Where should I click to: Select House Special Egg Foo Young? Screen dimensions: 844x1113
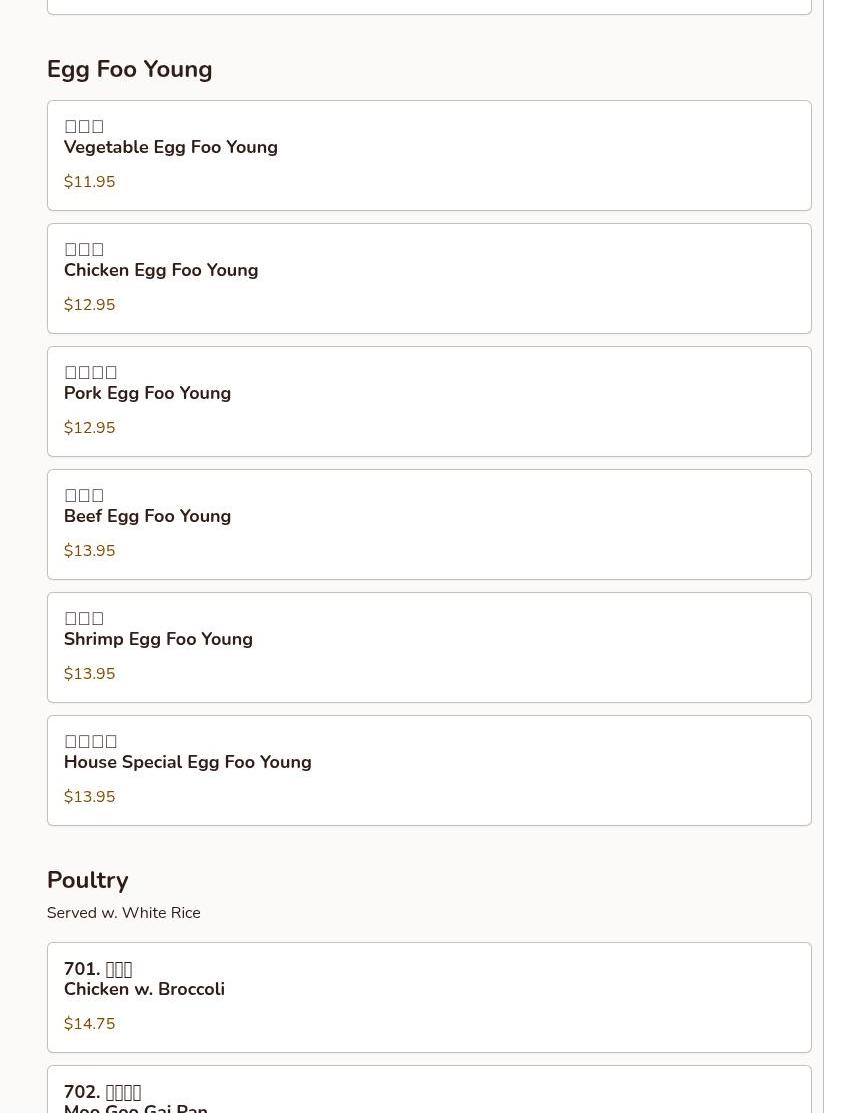coord(188,763)
